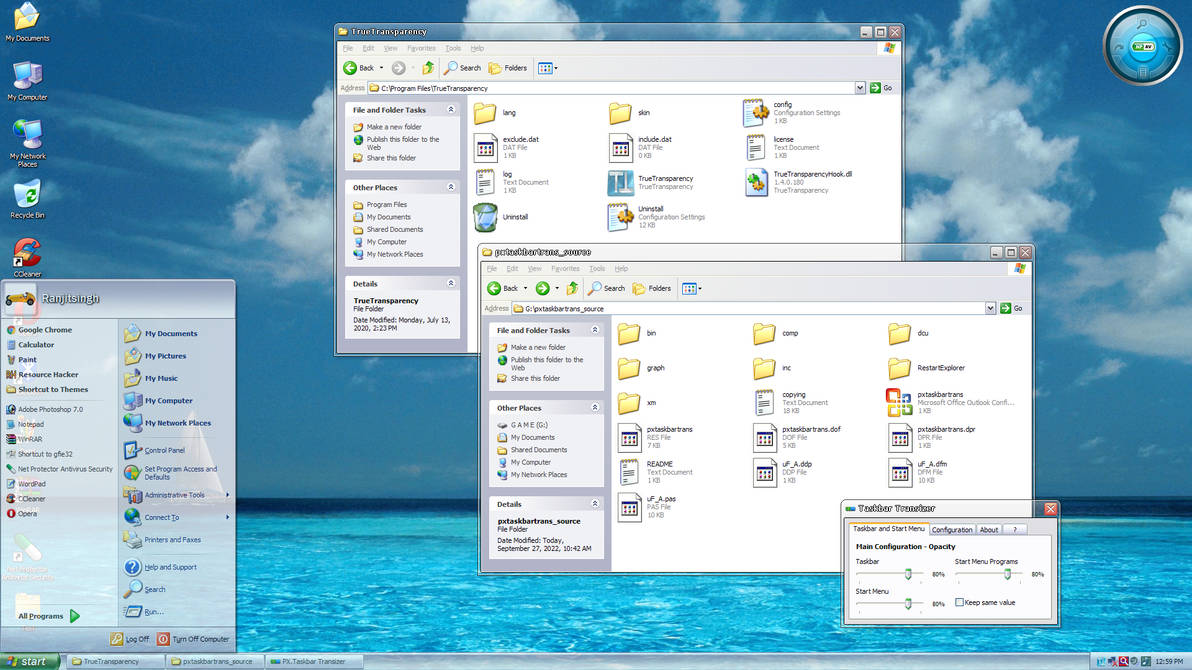Enable the Keep same value checkbox
The width and height of the screenshot is (1192, 670).
tap(962, 601)
